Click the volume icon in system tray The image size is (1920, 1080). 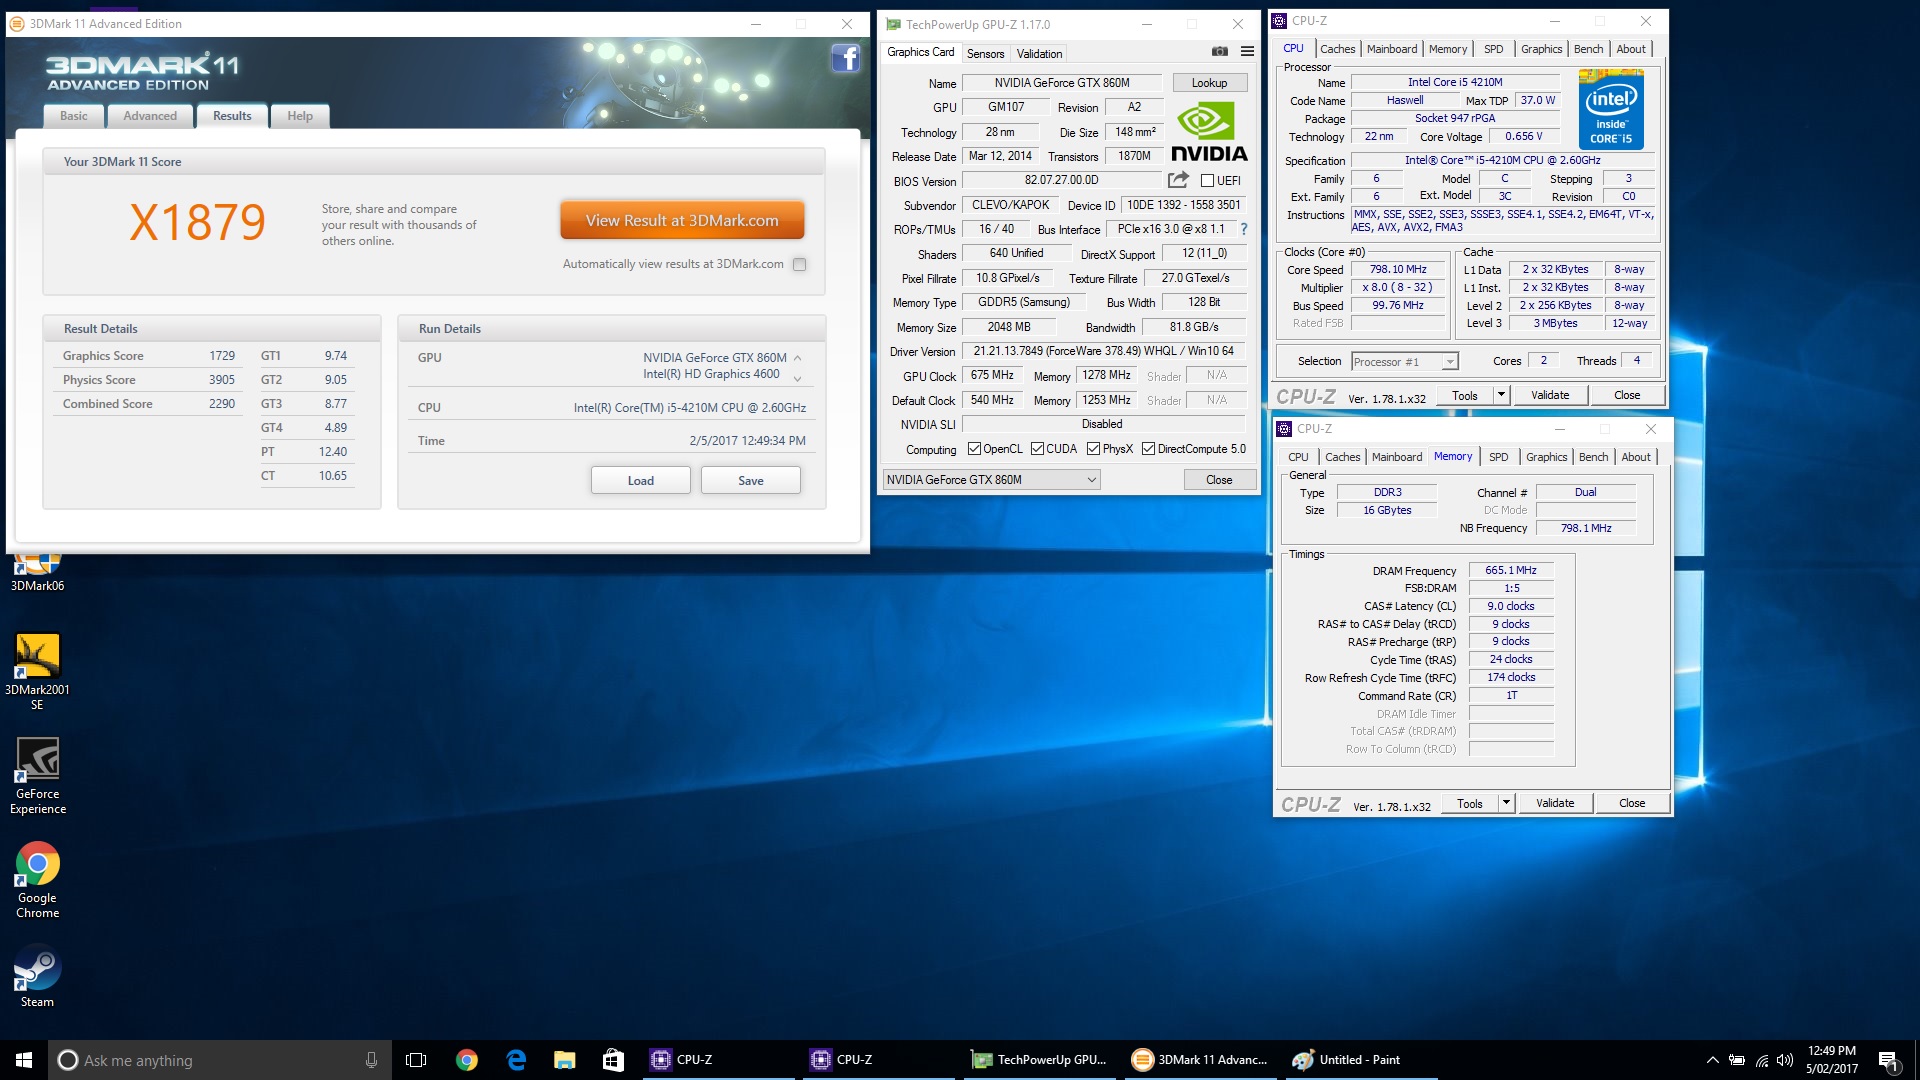tap(1785, 1060)
